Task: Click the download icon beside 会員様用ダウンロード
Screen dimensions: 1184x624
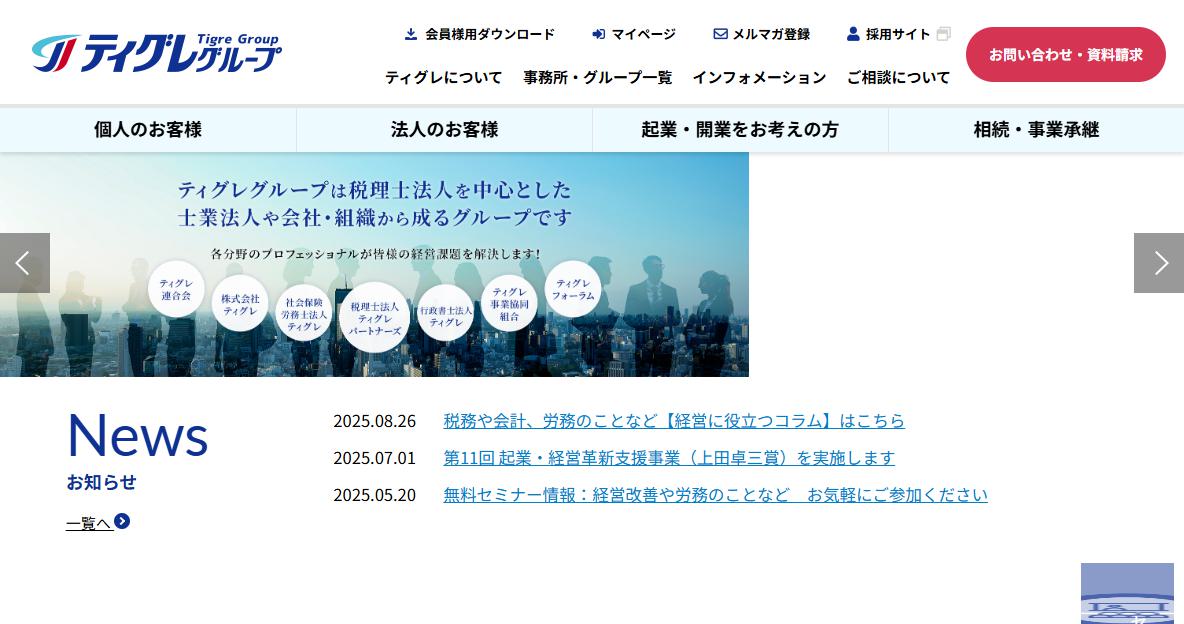Action: pyautogui.click(x=411, y=34)
